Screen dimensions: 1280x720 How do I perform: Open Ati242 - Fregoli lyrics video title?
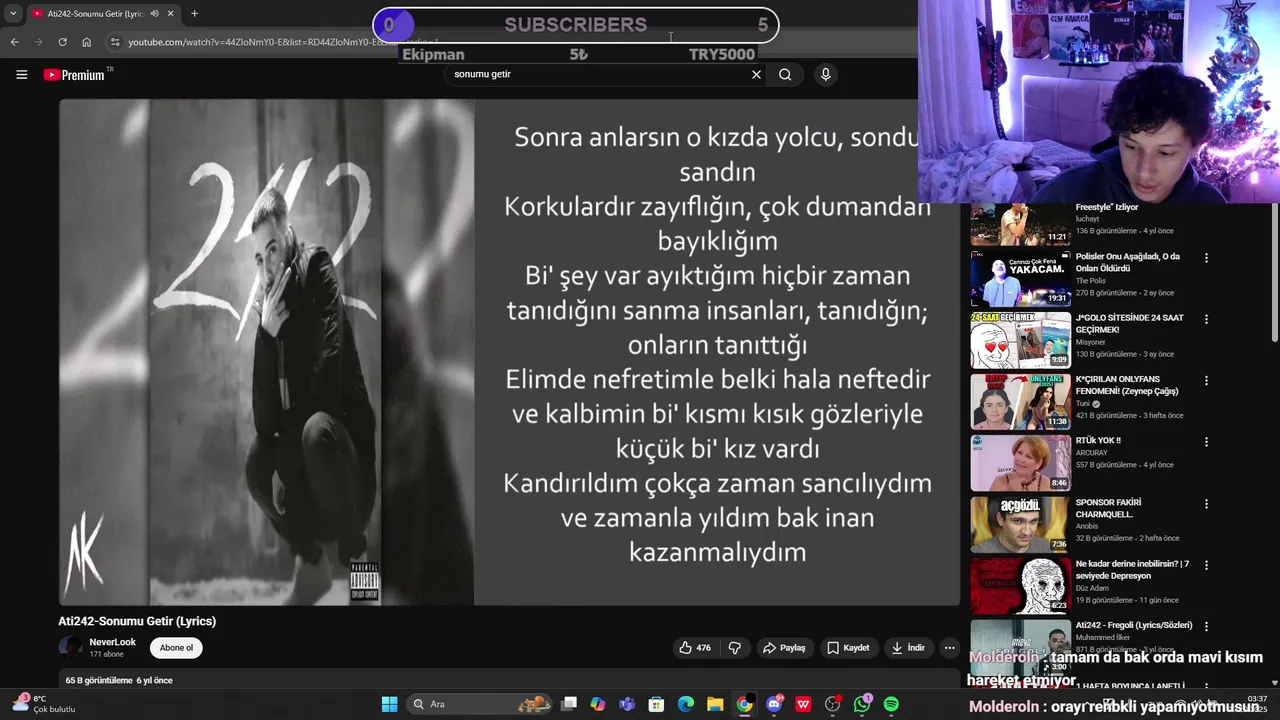[x=1134, y=625]
